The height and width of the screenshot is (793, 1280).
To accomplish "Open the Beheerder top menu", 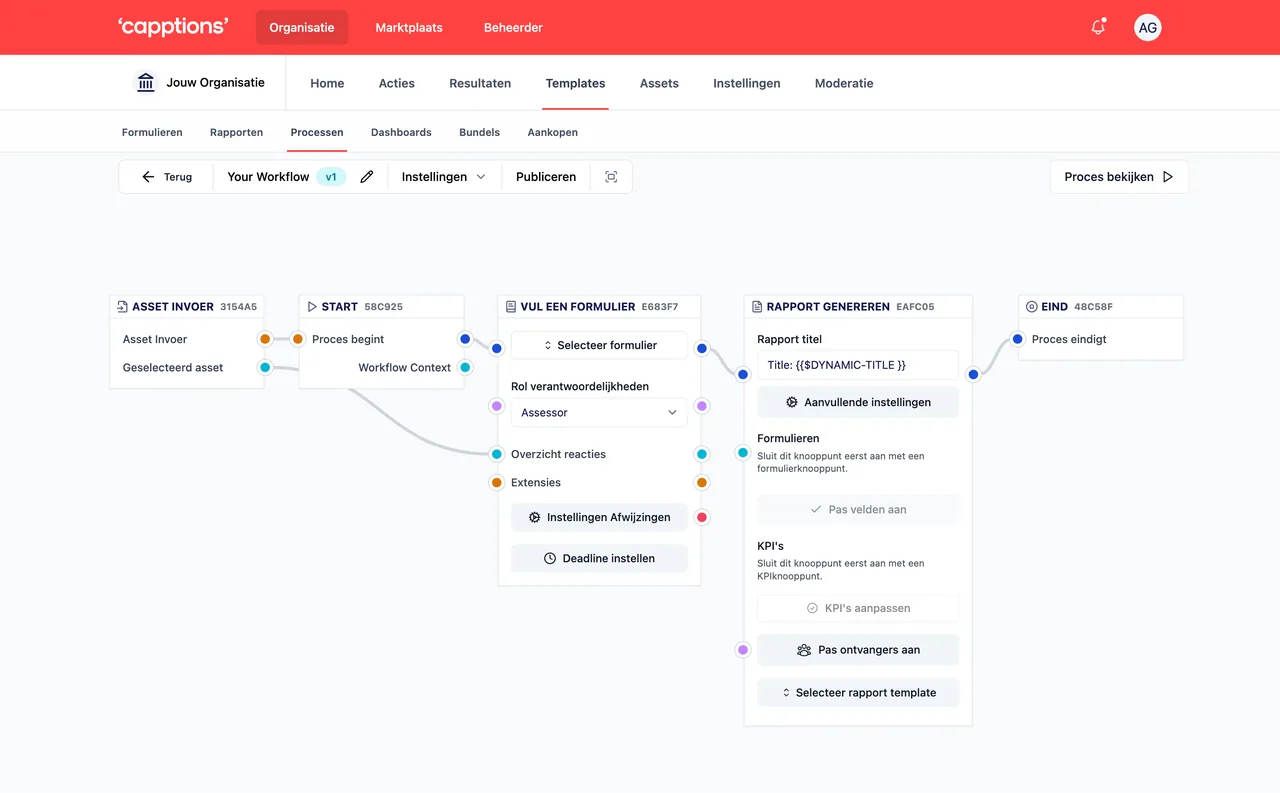I will click(513, 27).
